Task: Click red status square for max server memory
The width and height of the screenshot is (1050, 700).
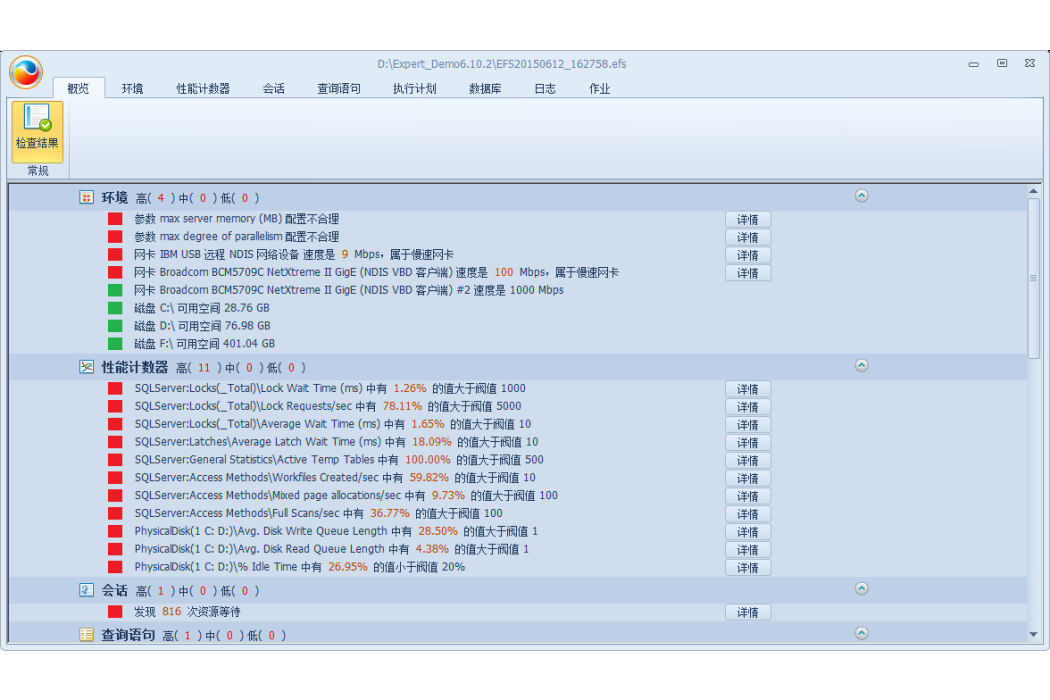Action: 115,218
